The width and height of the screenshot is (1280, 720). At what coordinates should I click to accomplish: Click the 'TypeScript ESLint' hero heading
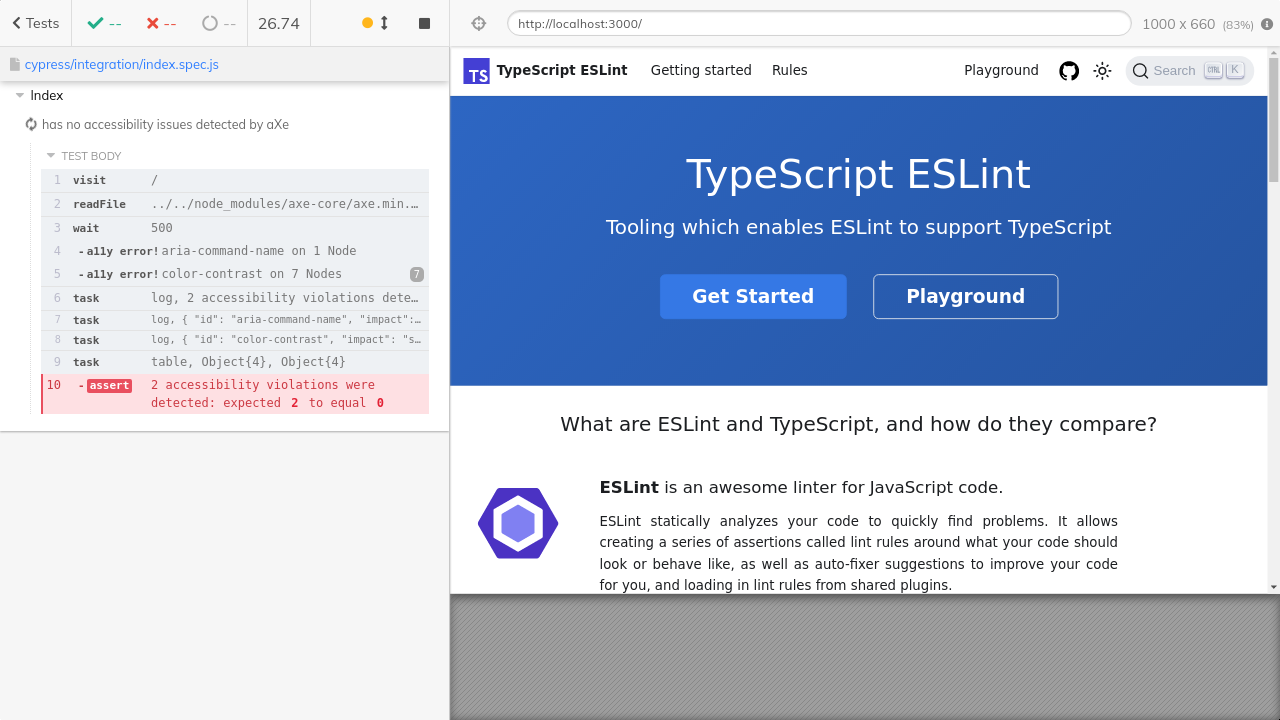pos(858,174)
